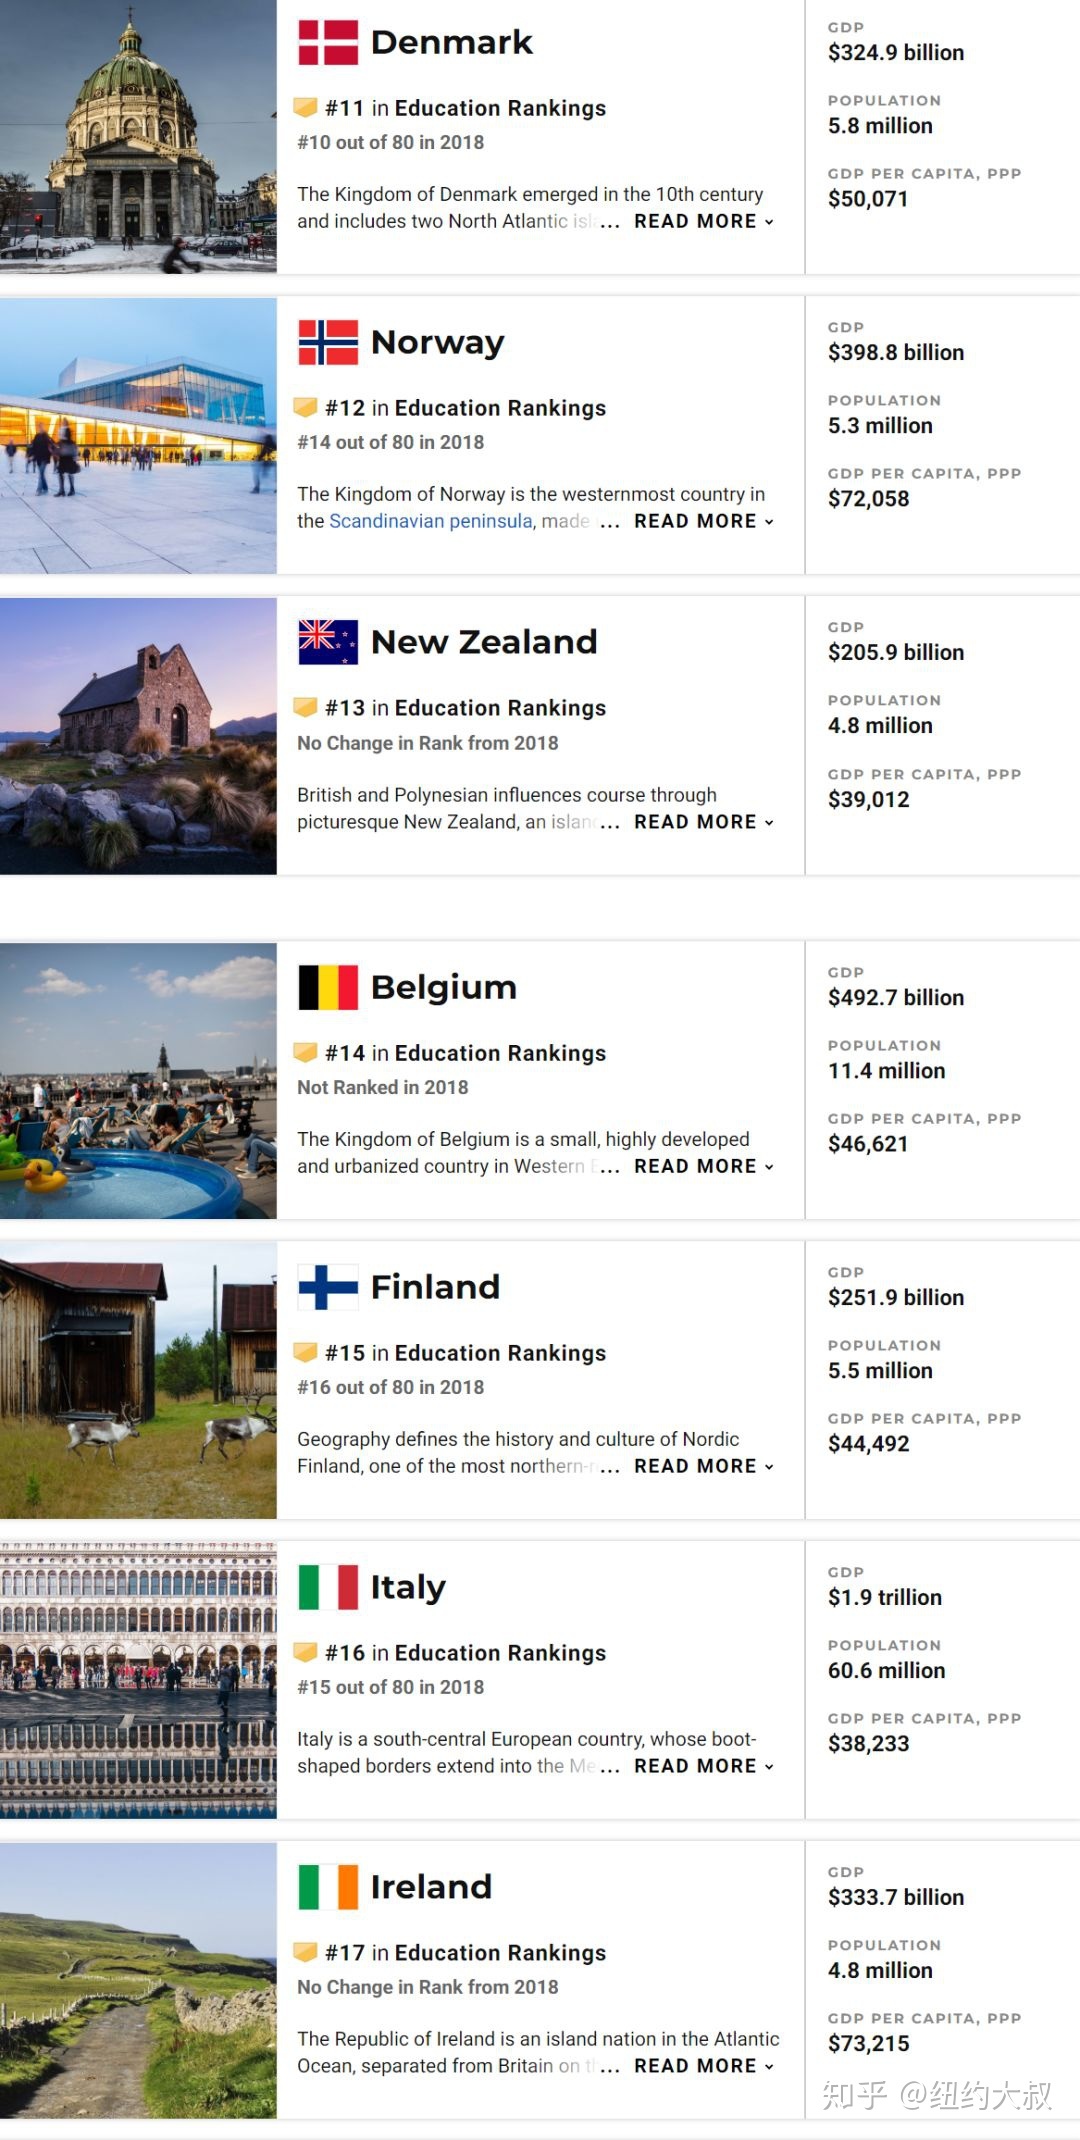Open the Norway opera house photo
This screenshot has width=1080, height=2140.
point(138,436)
